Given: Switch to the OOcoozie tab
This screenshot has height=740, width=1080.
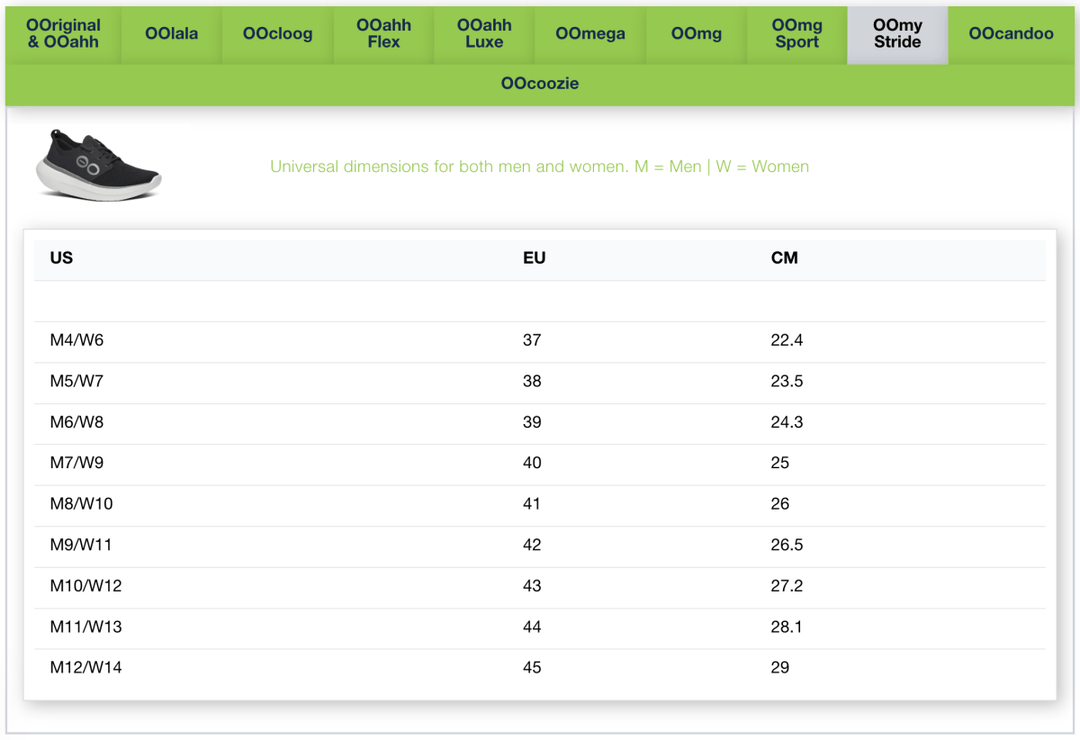Looking at the screenshot, I should pyautogui.click(x=540, y=83).
